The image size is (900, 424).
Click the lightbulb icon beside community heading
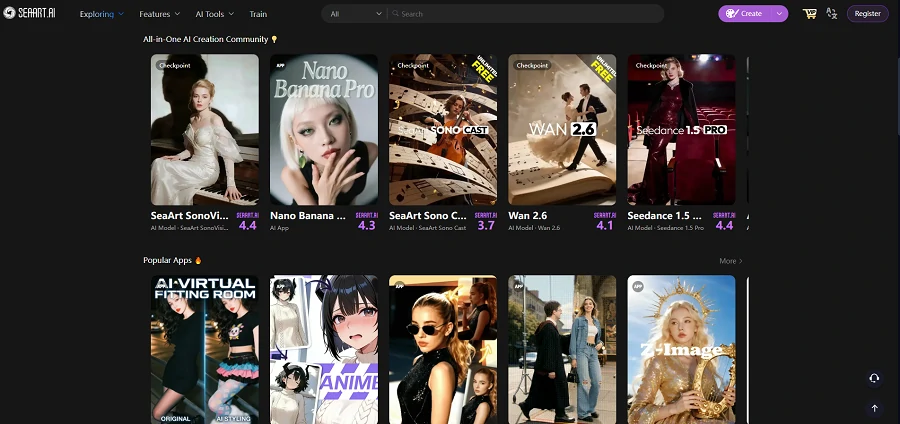(x=275, y=39)
